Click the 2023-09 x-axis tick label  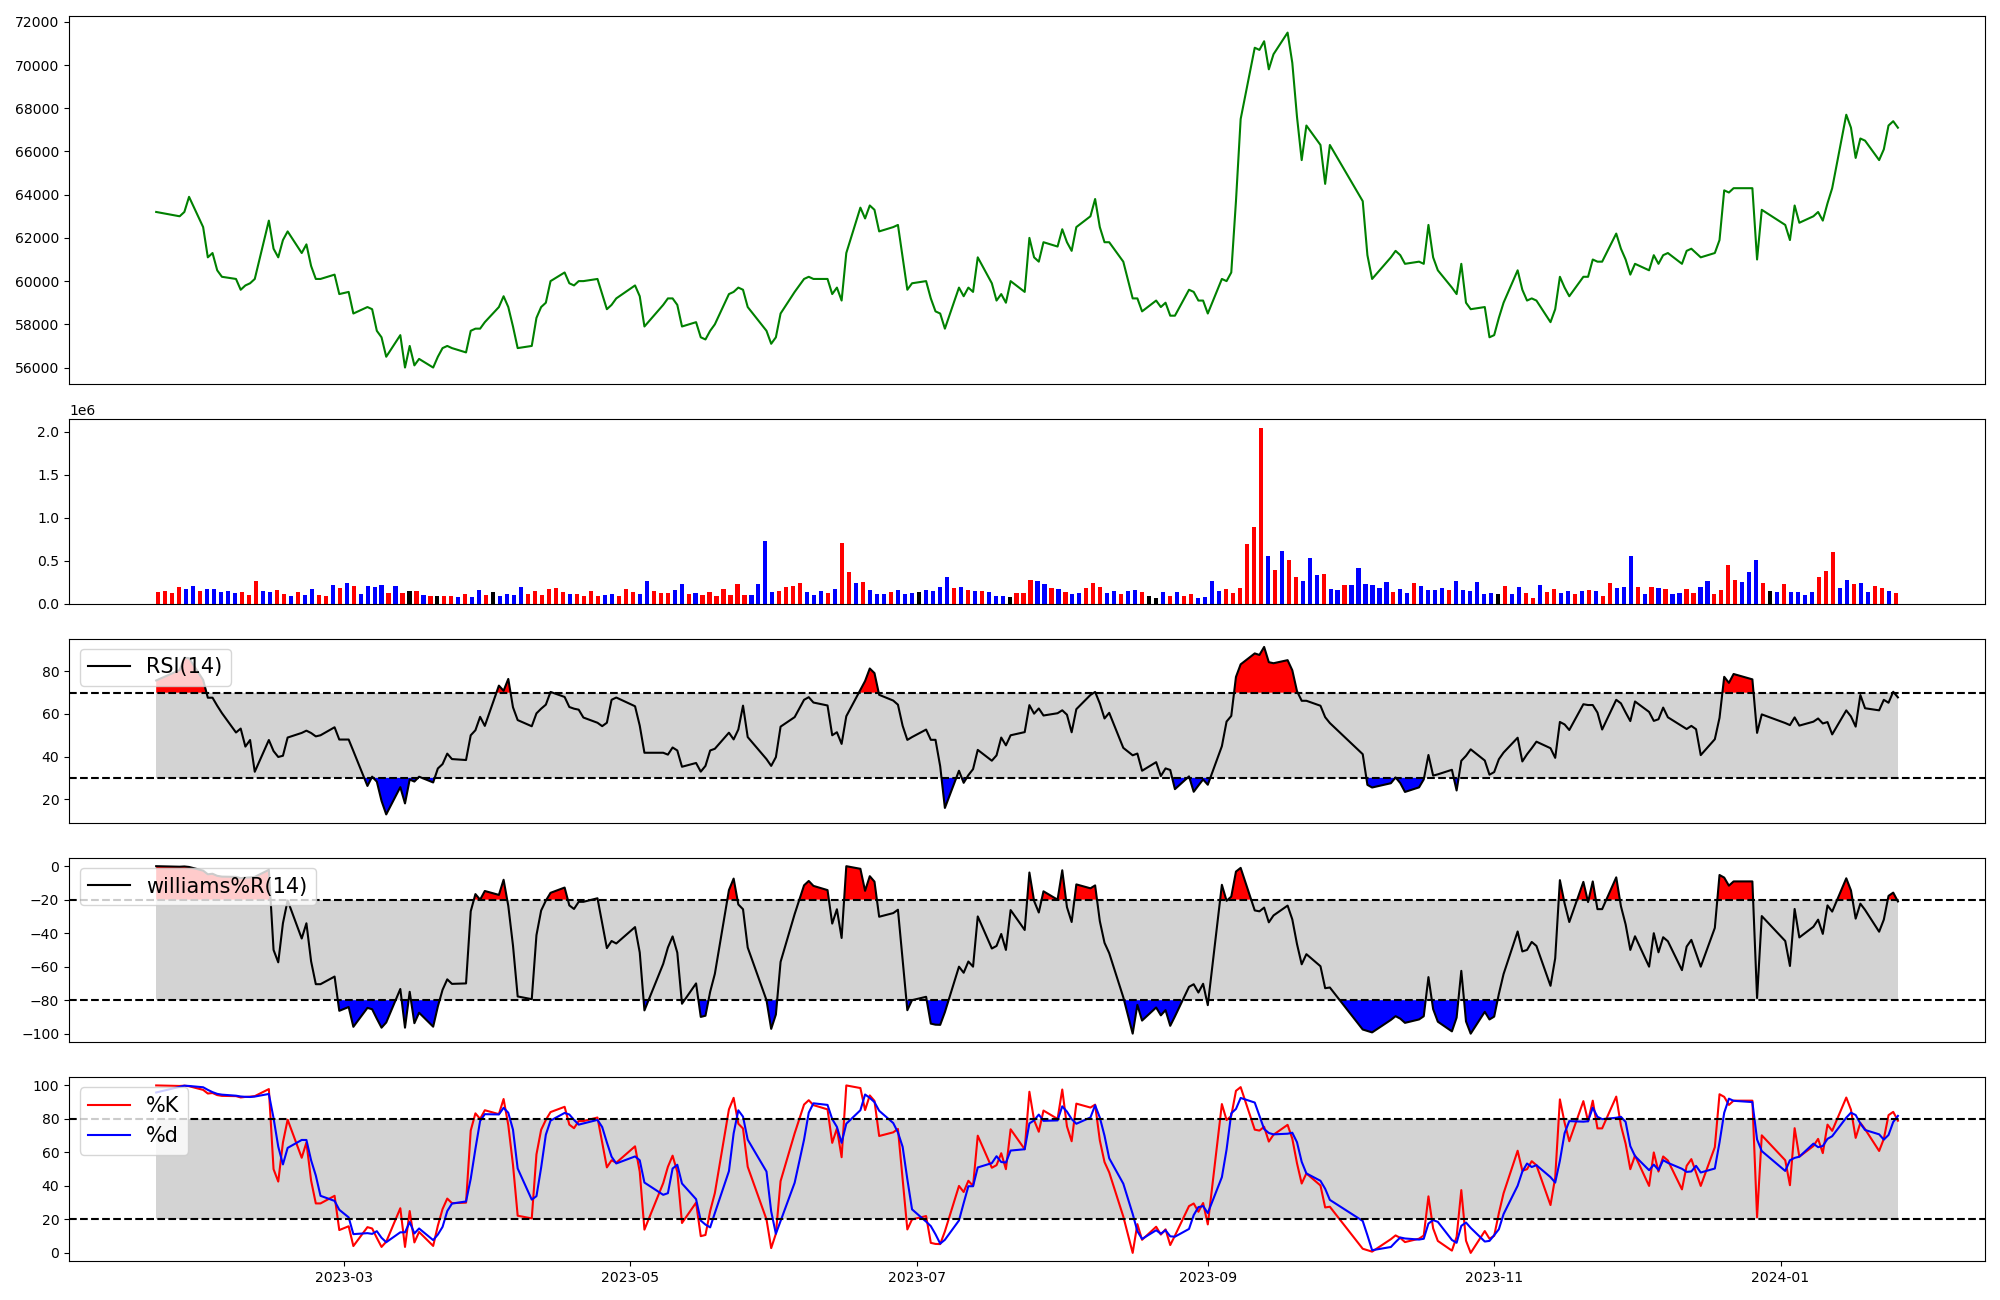(1208, 1277)
